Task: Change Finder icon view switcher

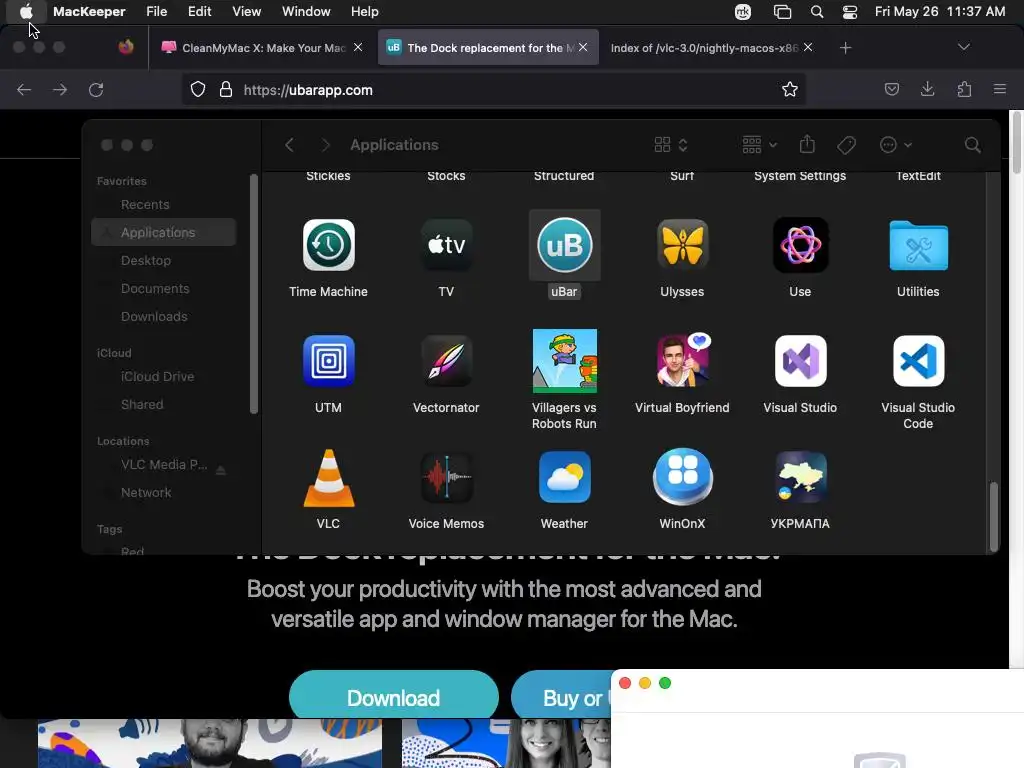Action: [x=671, y=145]
